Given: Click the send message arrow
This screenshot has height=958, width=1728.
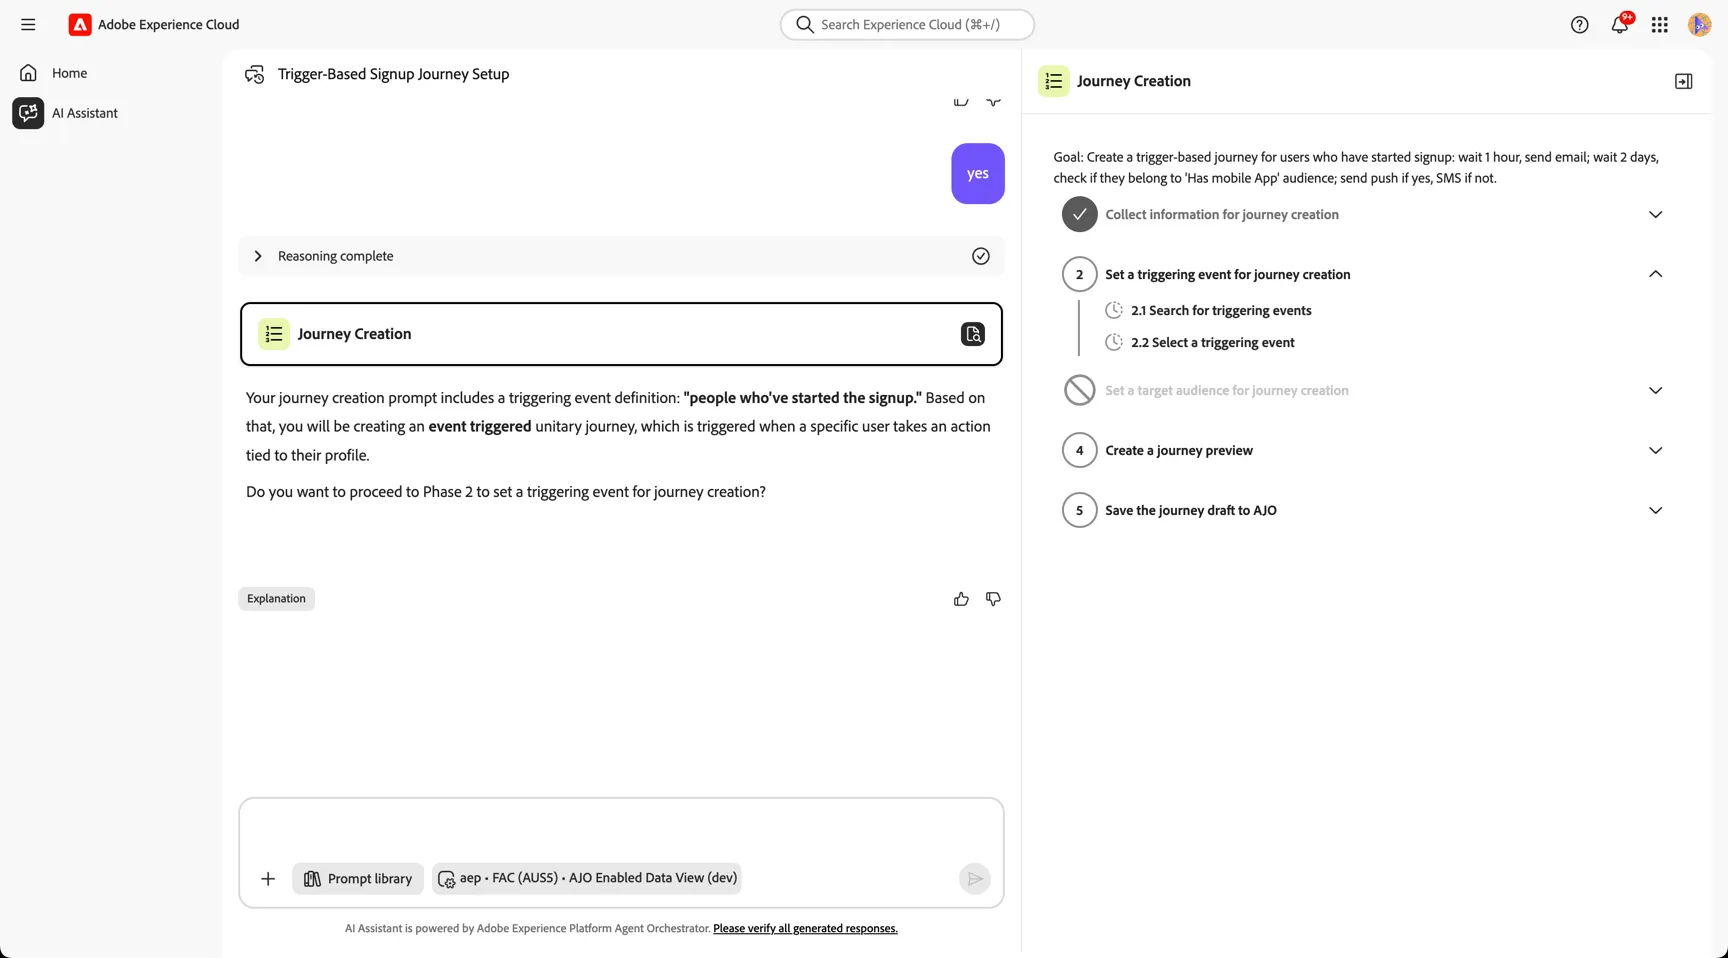Looking at the screenshot, I should pos(974,879).
